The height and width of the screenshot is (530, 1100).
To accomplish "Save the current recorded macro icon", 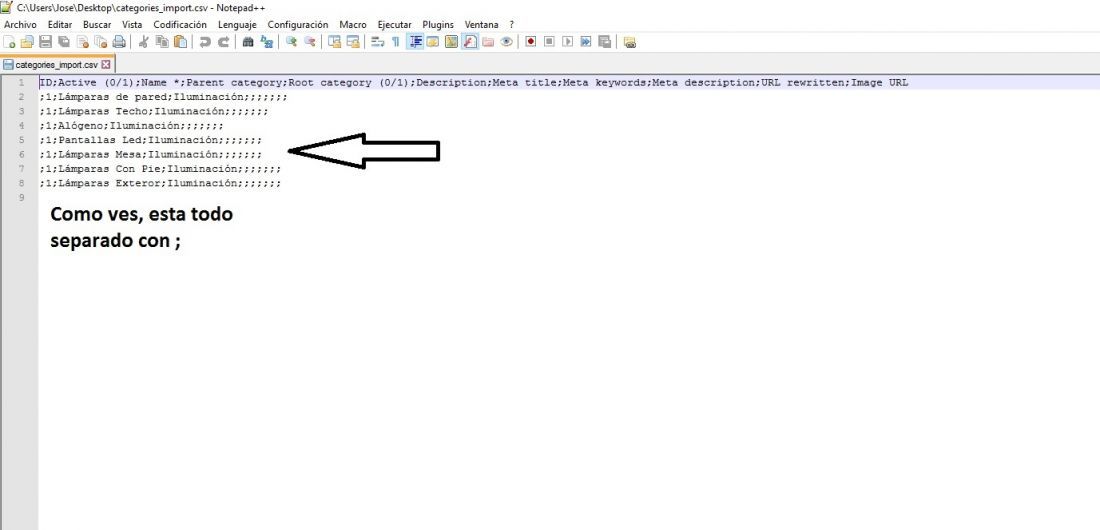I will tap(605, 42).
